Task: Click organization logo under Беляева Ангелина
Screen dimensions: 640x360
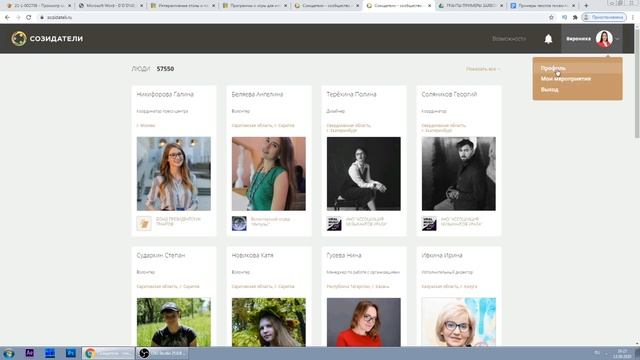Action: tap(239, 224)
